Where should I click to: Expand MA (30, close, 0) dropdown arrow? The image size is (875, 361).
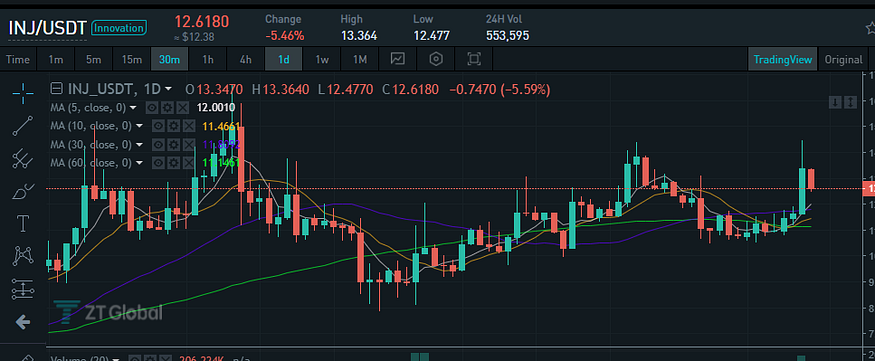139,145
